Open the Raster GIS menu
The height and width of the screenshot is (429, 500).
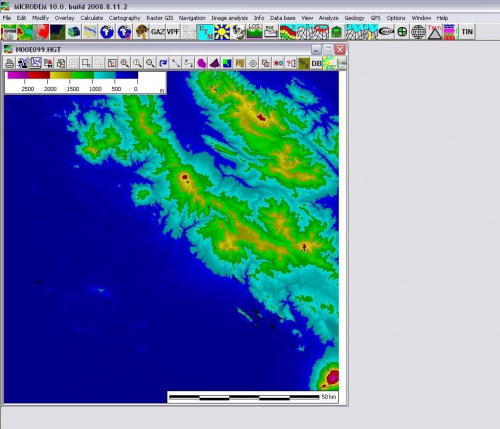coord(160,18)
